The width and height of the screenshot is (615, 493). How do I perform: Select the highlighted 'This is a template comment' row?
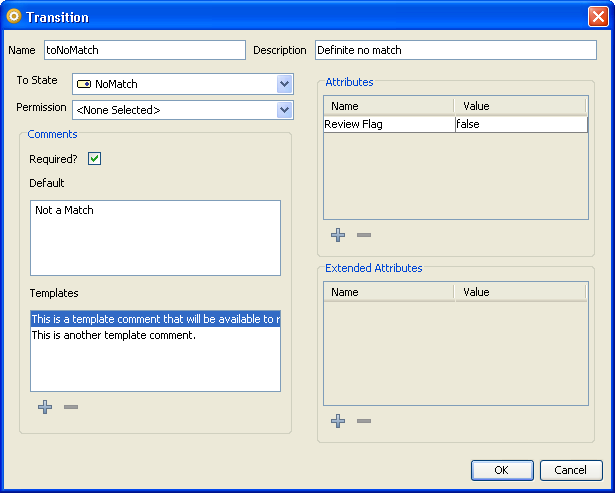[155, 319]
